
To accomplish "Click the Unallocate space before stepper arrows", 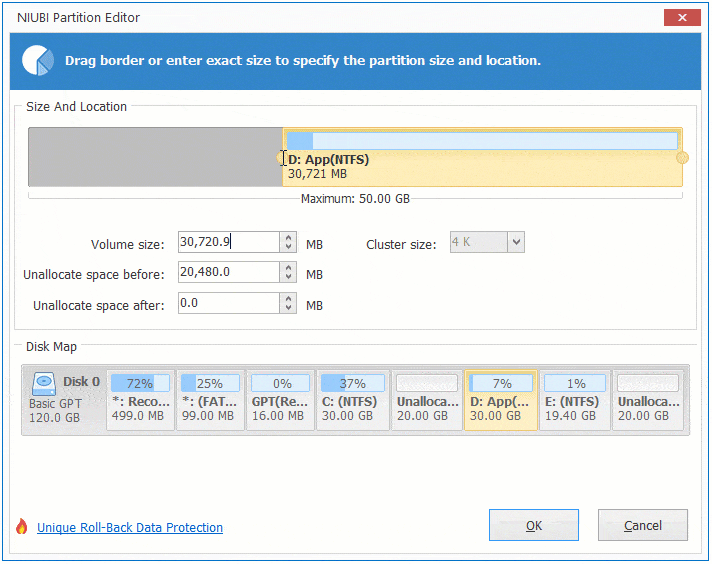I will pos(289,273).
